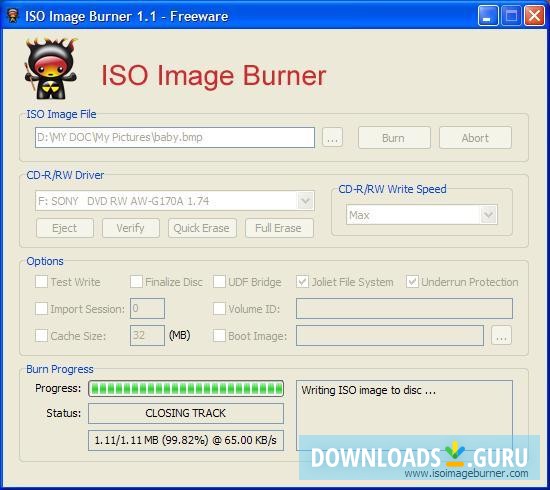Click the Eject button

click(65, 228)
